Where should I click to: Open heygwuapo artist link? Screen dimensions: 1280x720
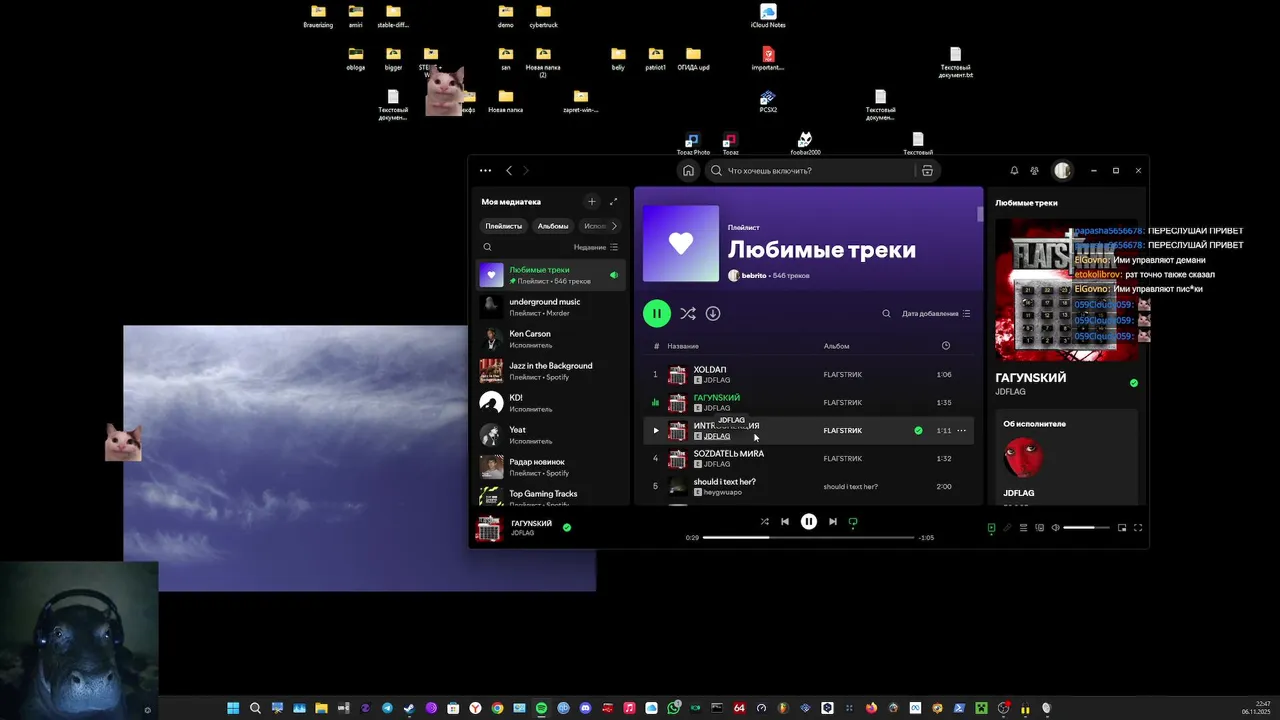(x=723, y=492)
